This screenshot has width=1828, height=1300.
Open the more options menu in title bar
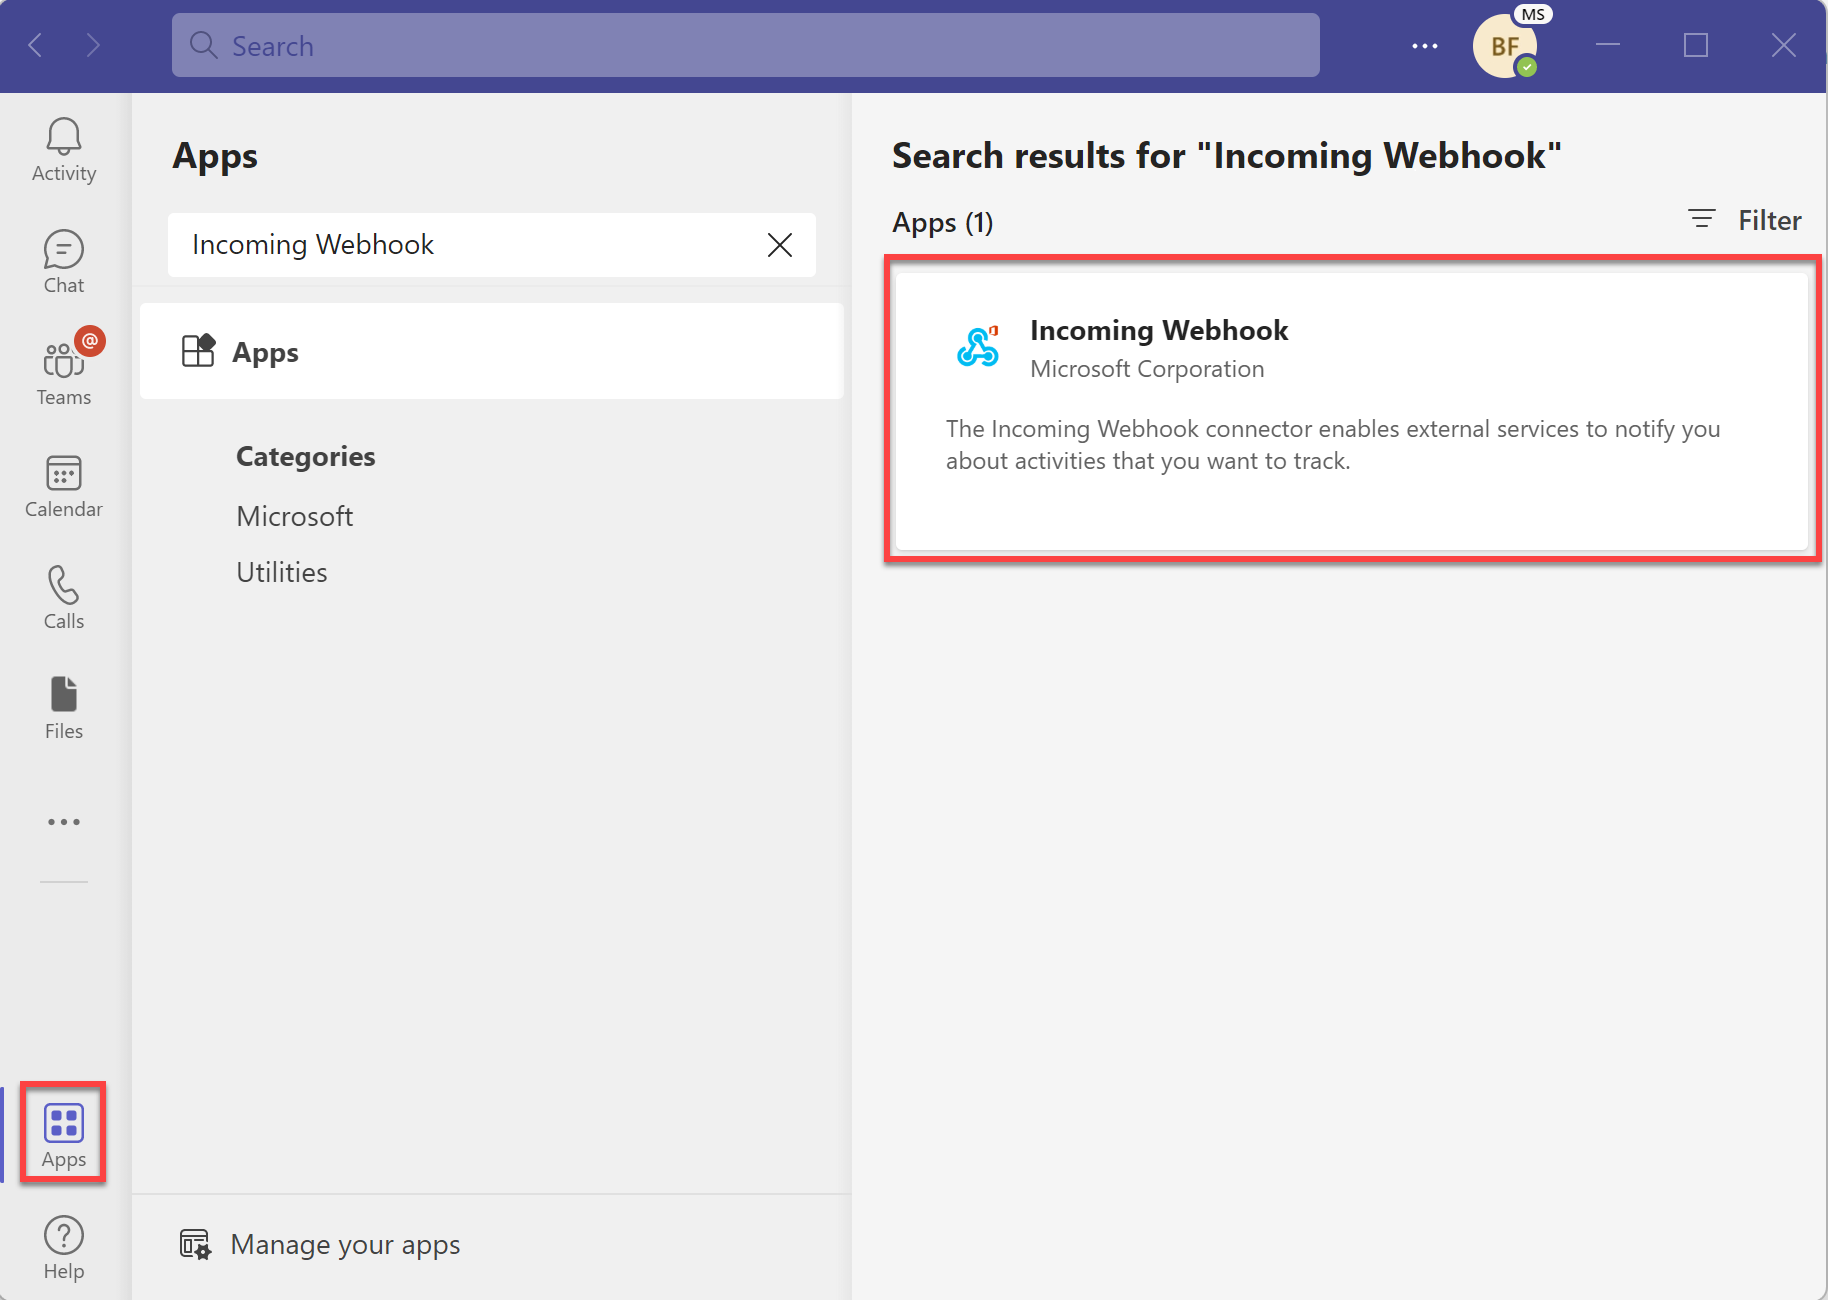coord(1424,45)
